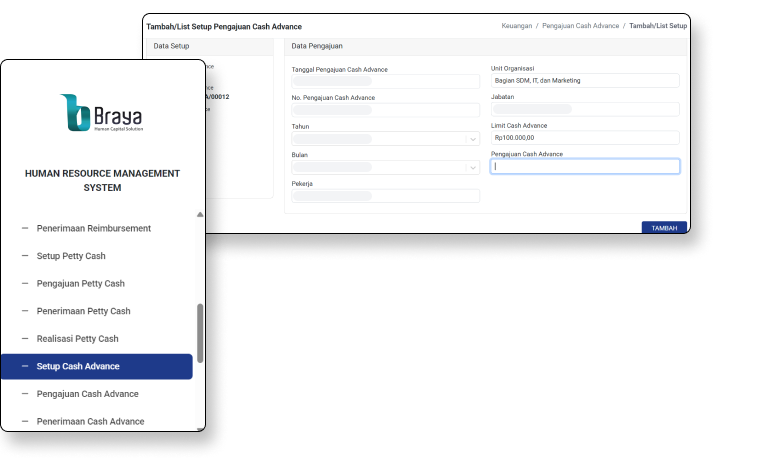Viewport: 760px width, 468px height.
Task: Focus the Pekerja input field
Action: pyautogui.click(x=384, y=196)
